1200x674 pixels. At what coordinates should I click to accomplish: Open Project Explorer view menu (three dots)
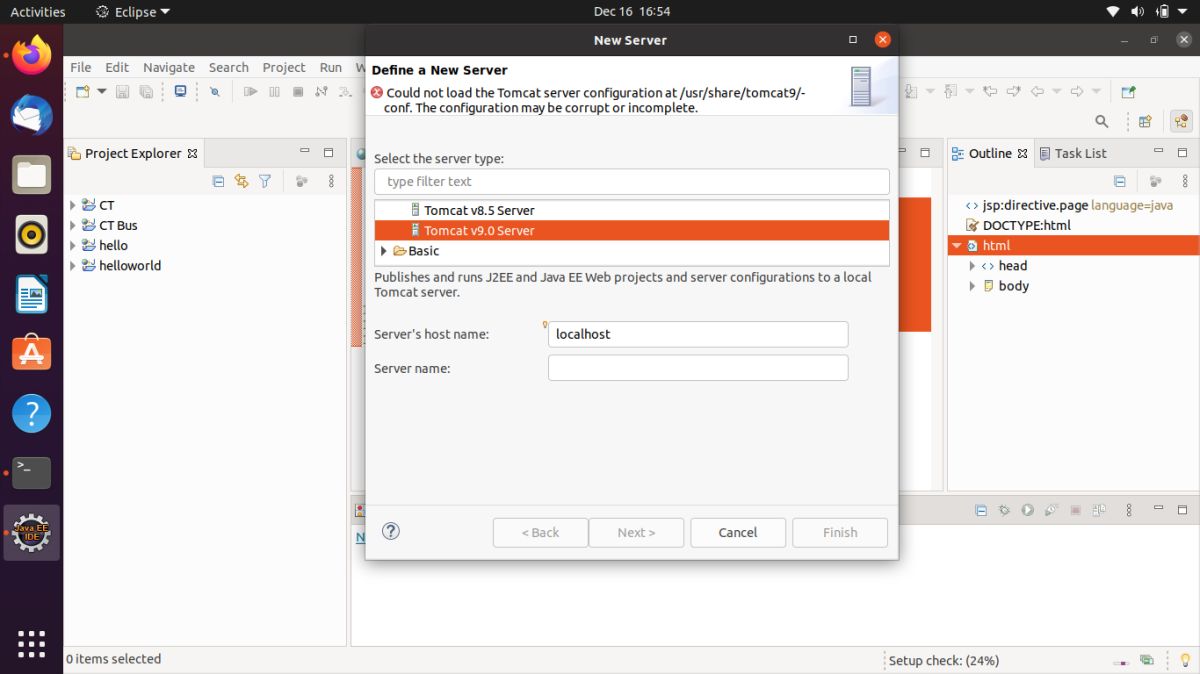point(331,181)
